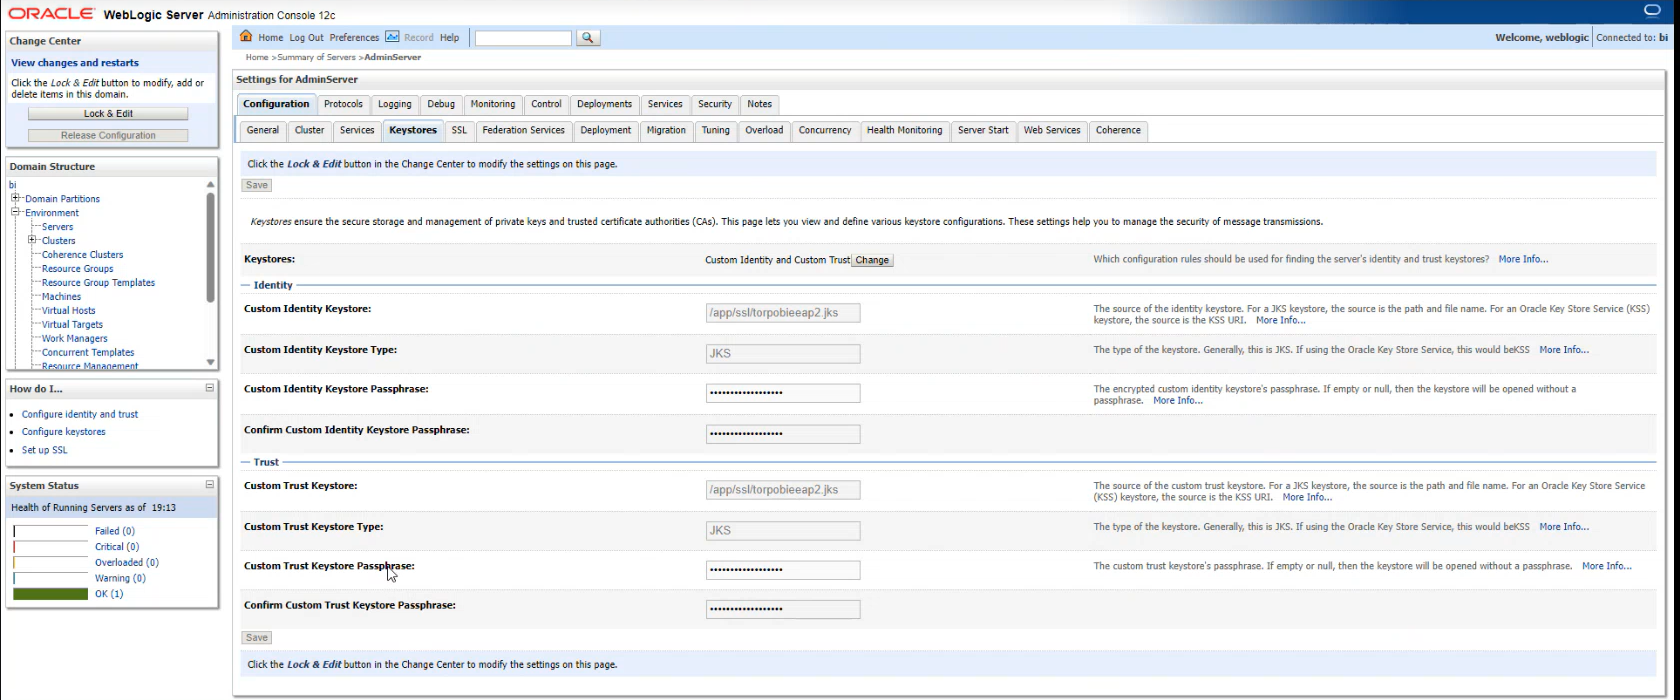Collapse the System Status panel
This screenshot has height=700, width=1680.
point(210,485)
